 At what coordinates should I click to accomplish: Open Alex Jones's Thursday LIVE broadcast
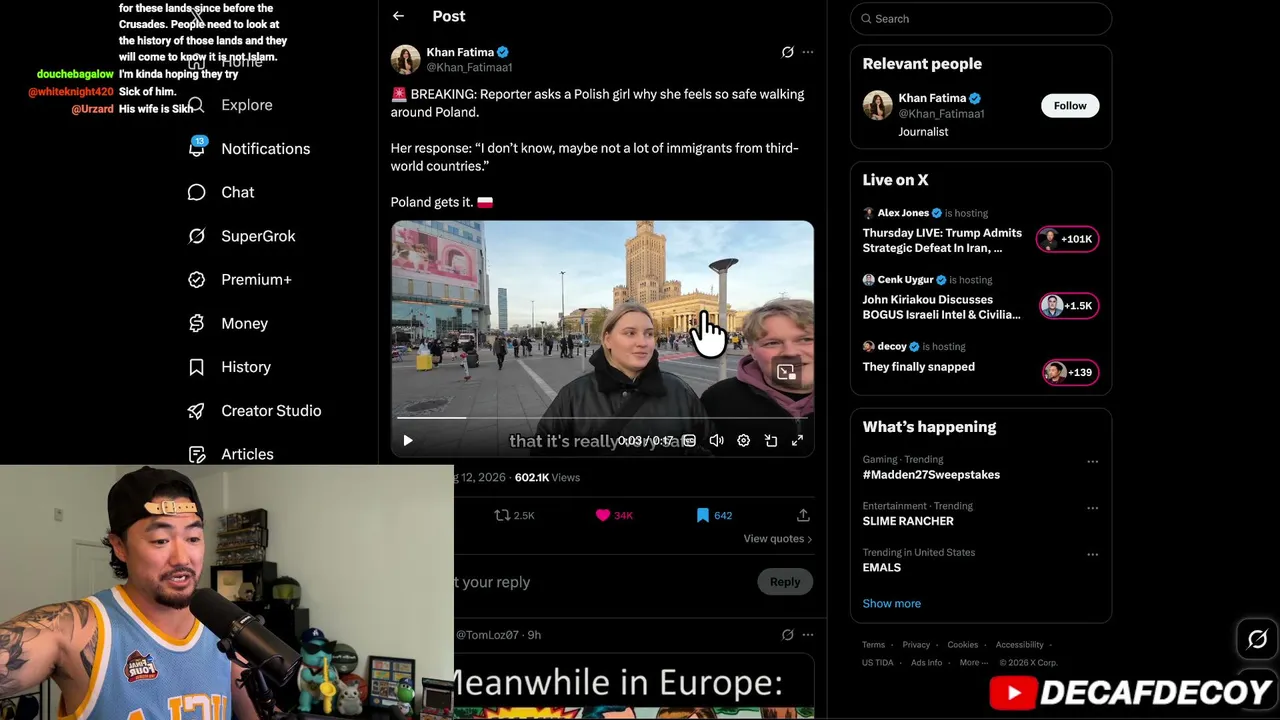942,241
